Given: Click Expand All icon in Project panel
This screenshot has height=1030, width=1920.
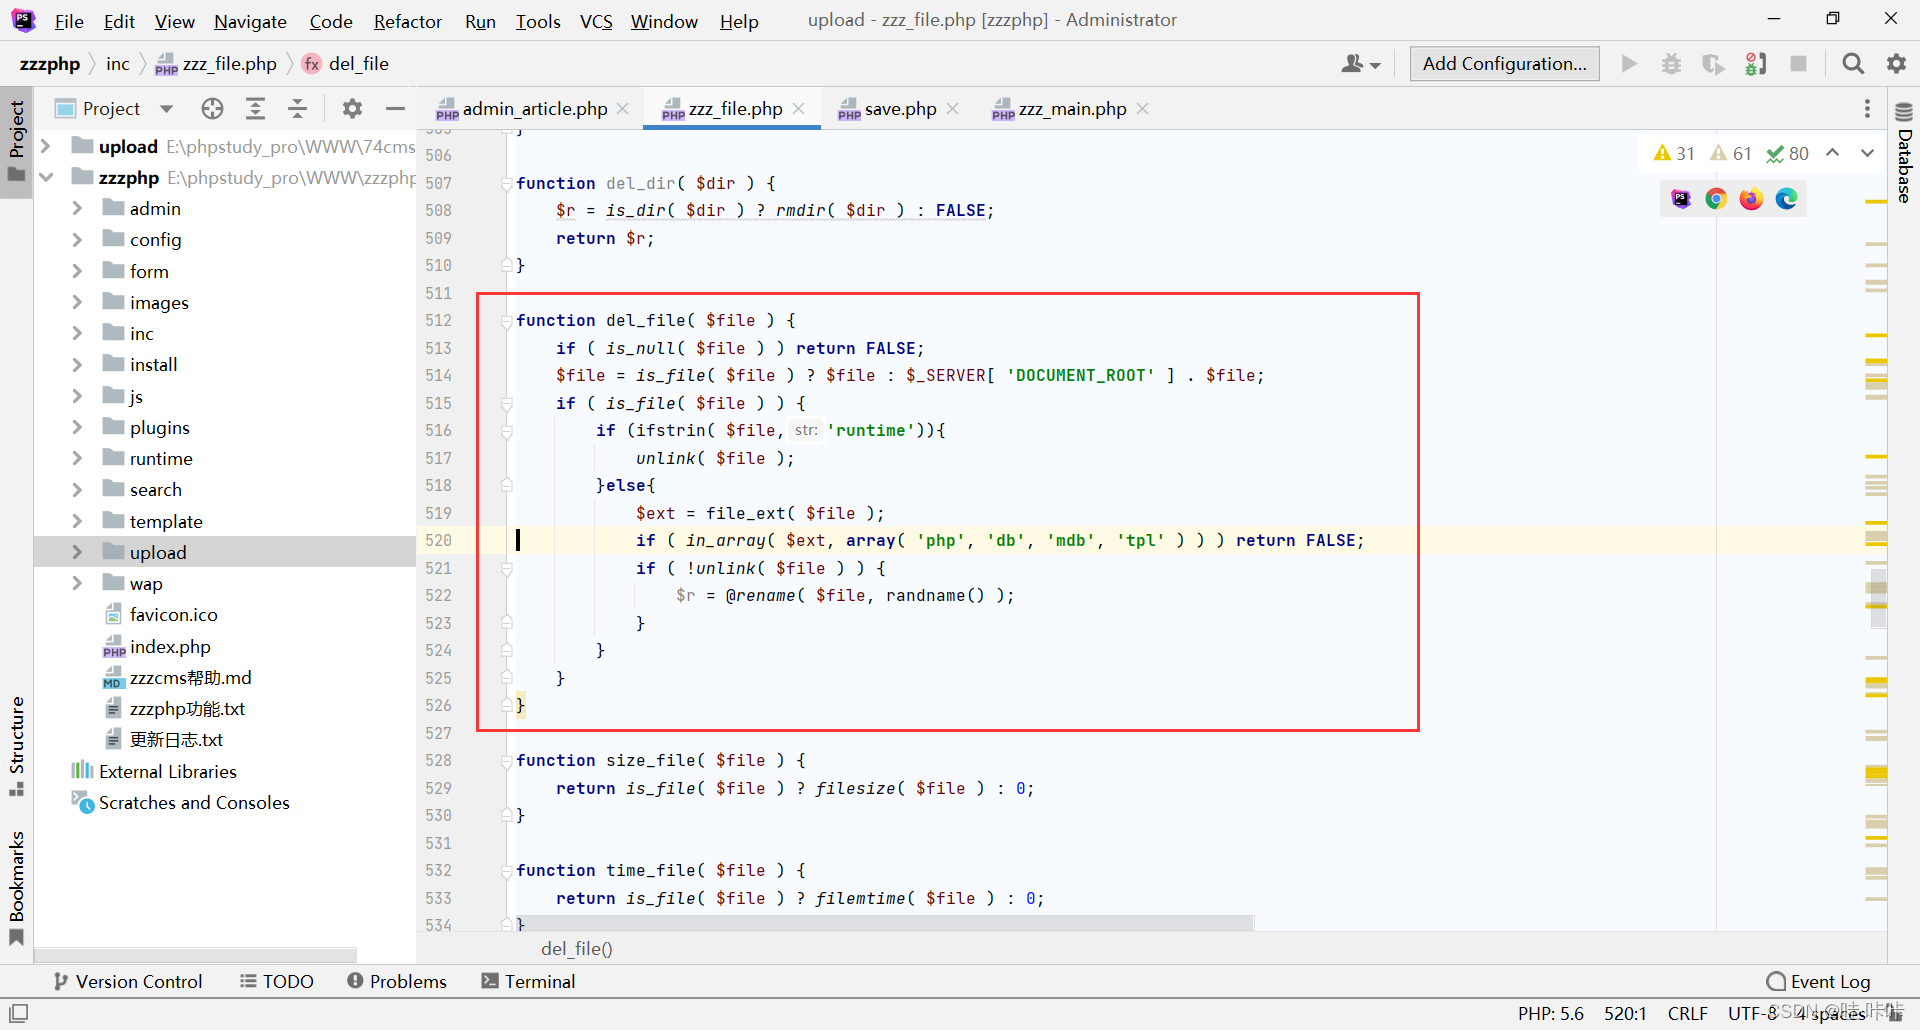Looking at the screenshot, I should (255, 108).
